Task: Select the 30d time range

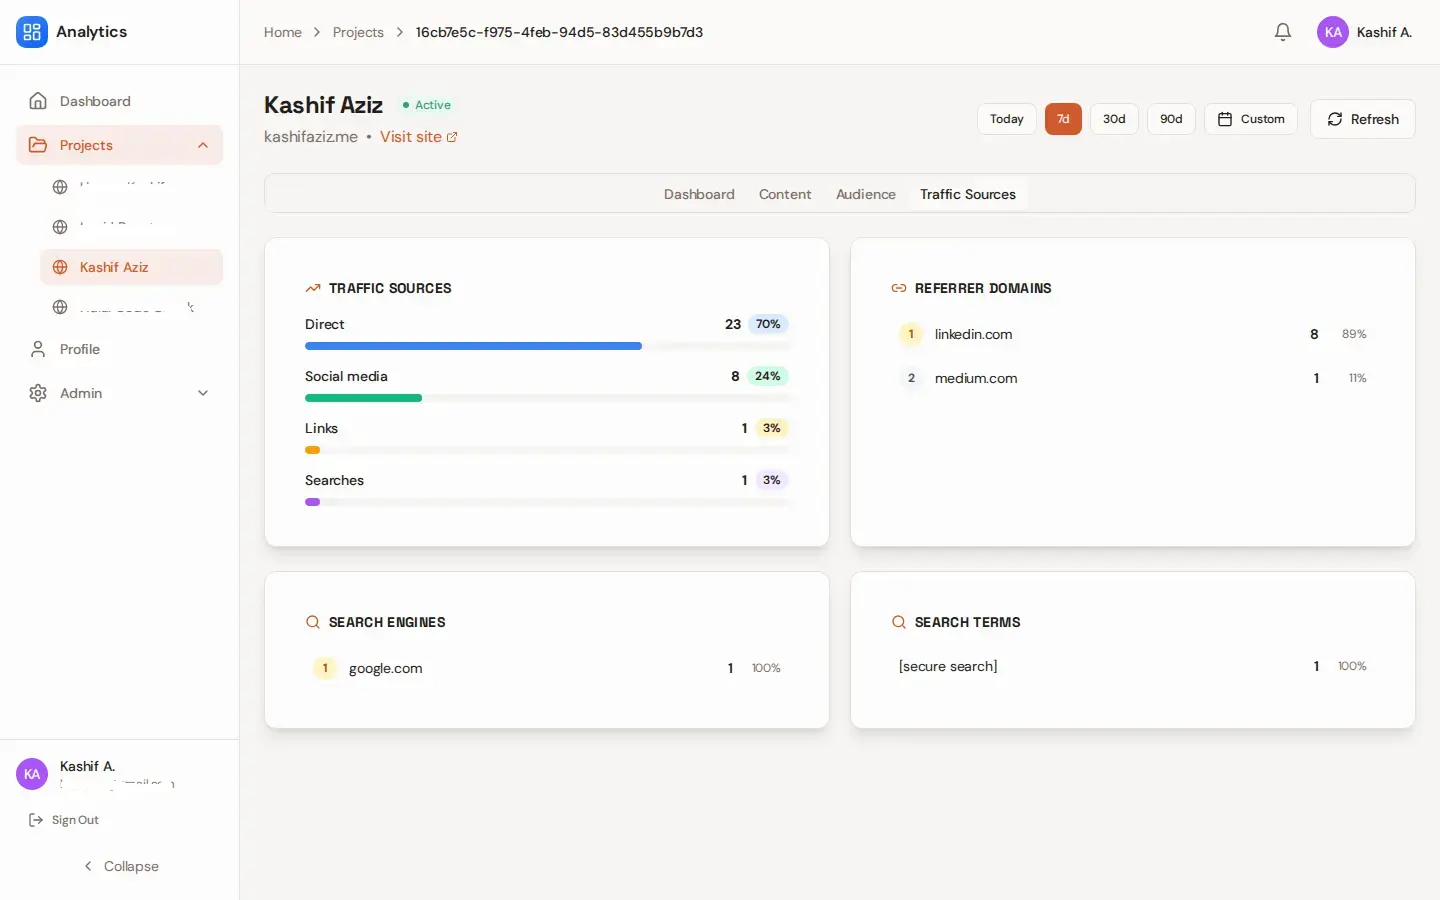Action: tap(1114, 119)
